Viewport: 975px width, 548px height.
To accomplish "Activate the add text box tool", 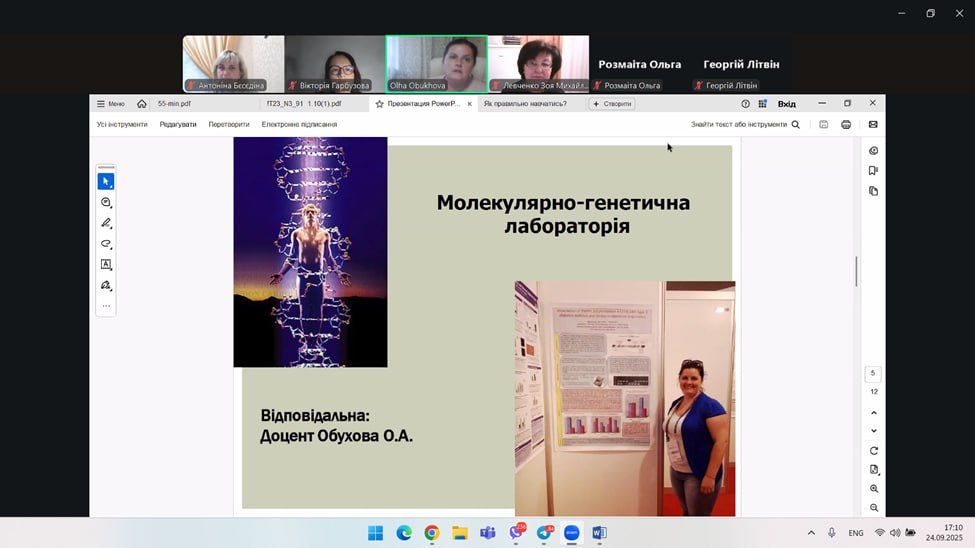I will click(x=105, y=265).
